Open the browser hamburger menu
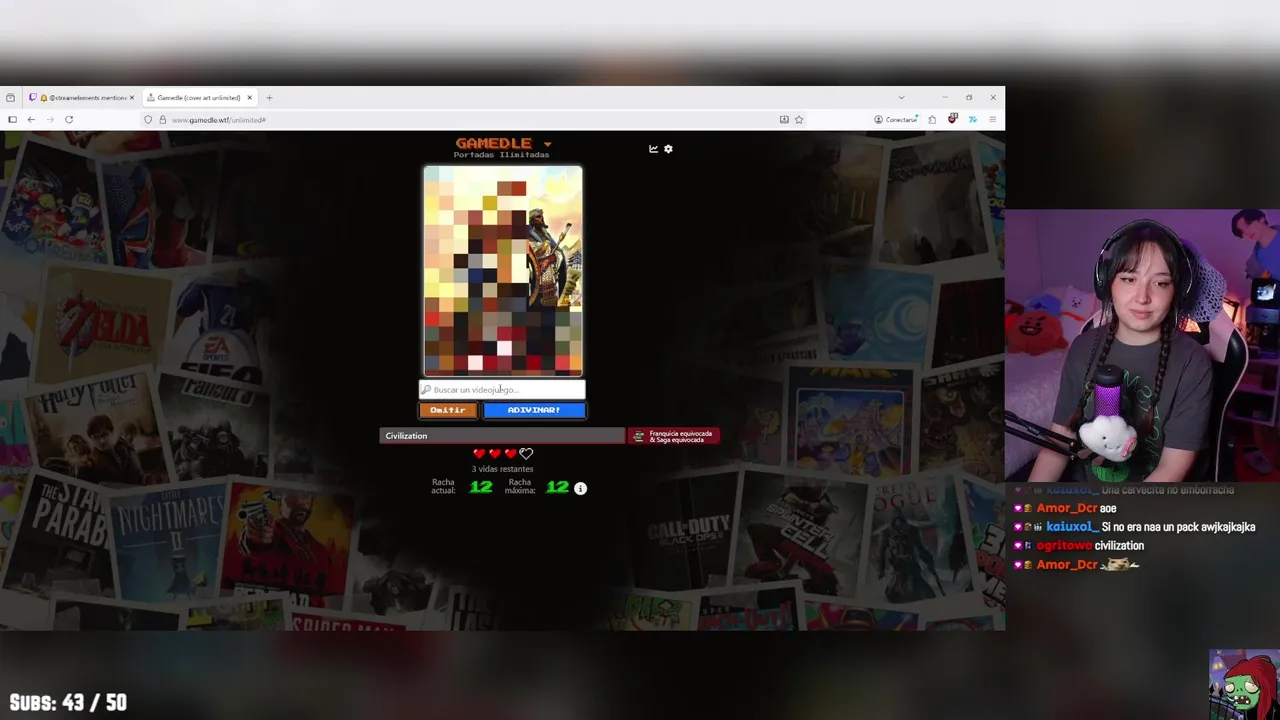The width and height of the screenshot is (1280, 720). tap(992, 120)
